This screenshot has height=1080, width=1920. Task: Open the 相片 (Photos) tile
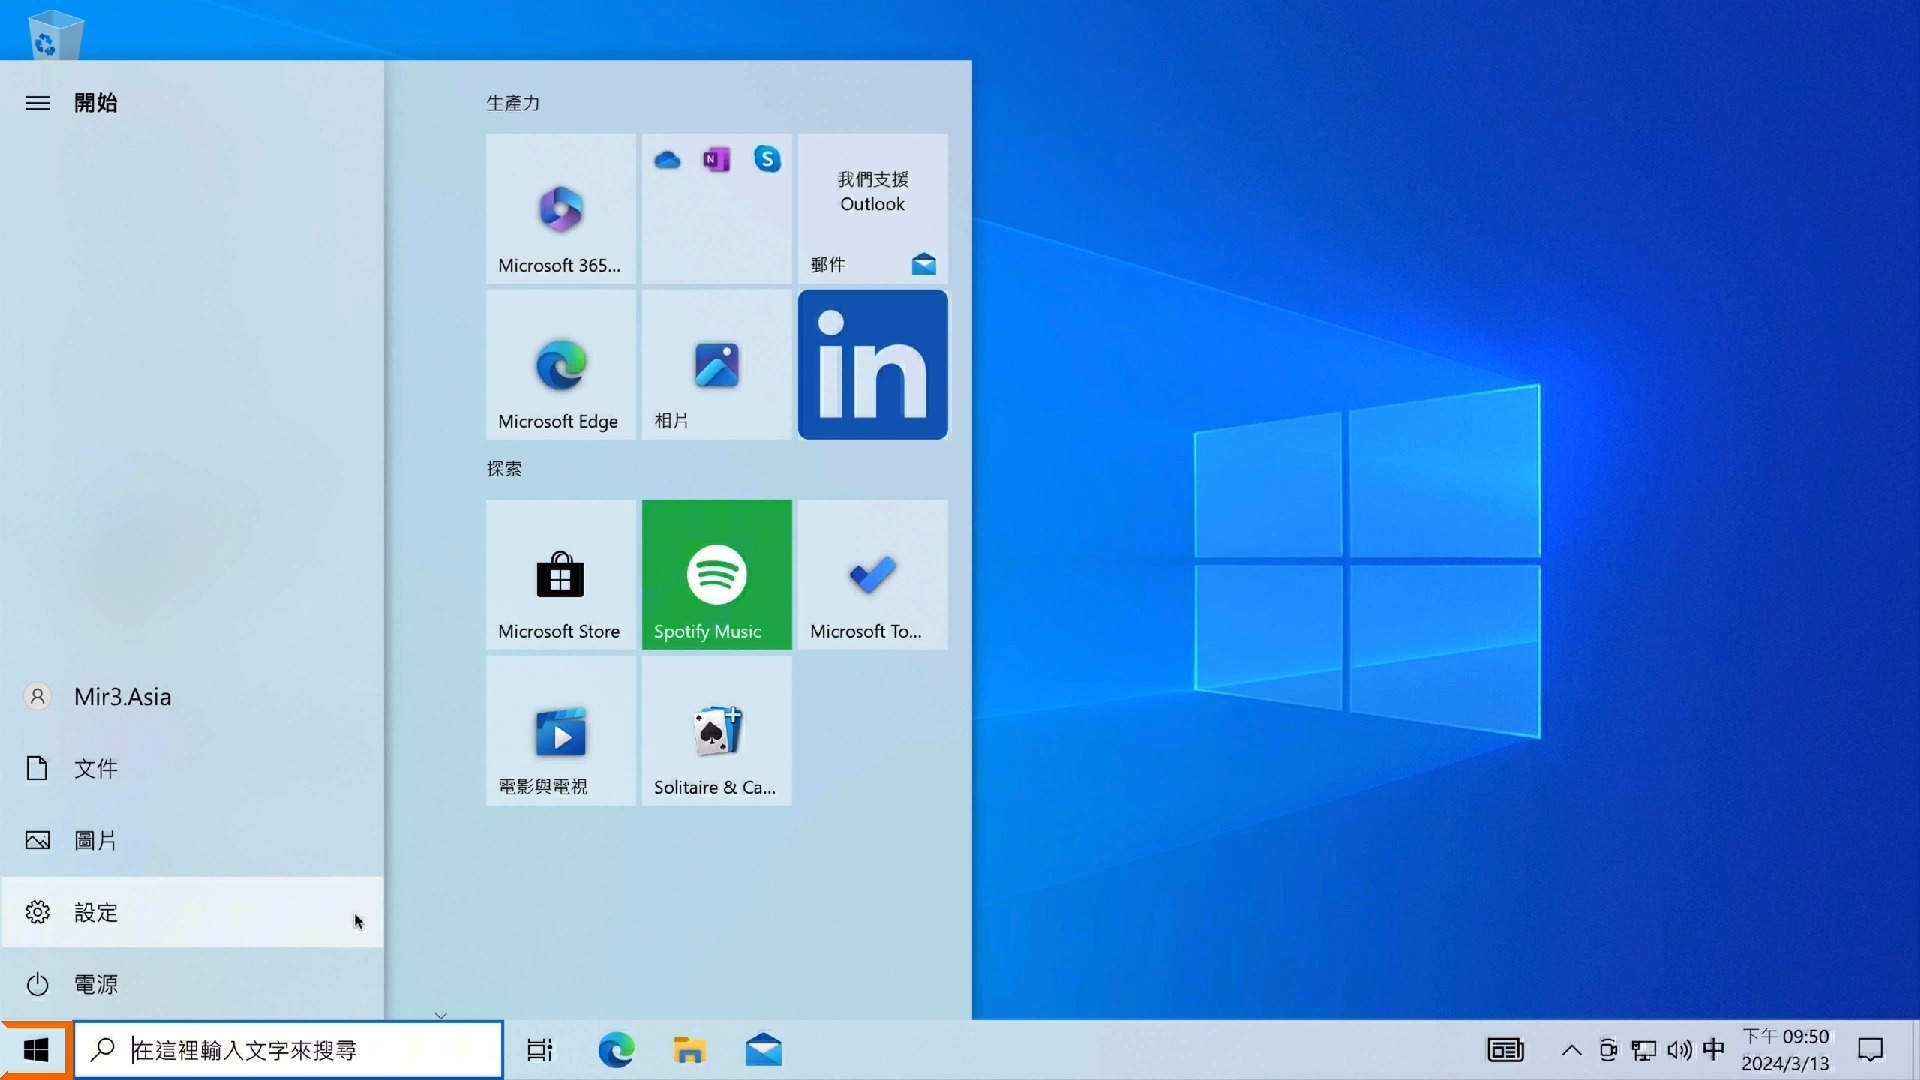(715, 365)
